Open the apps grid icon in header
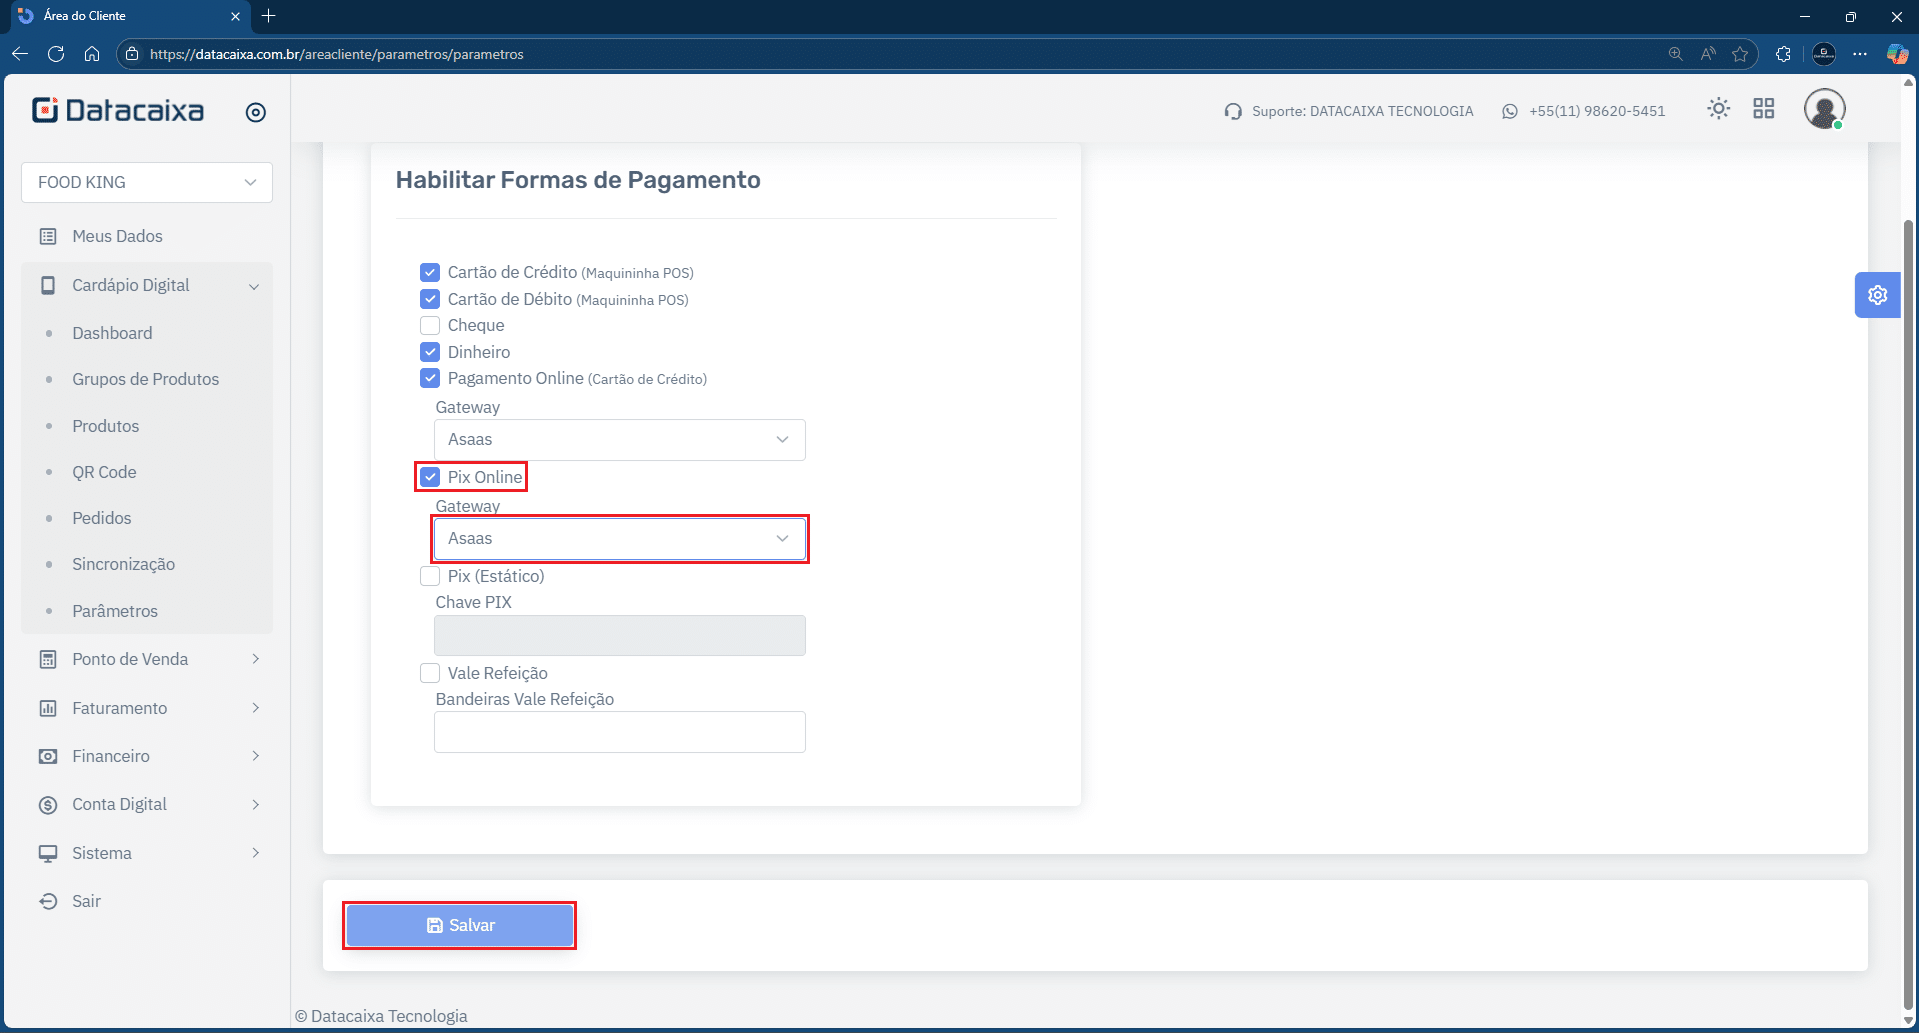 tap(1763, 109)
